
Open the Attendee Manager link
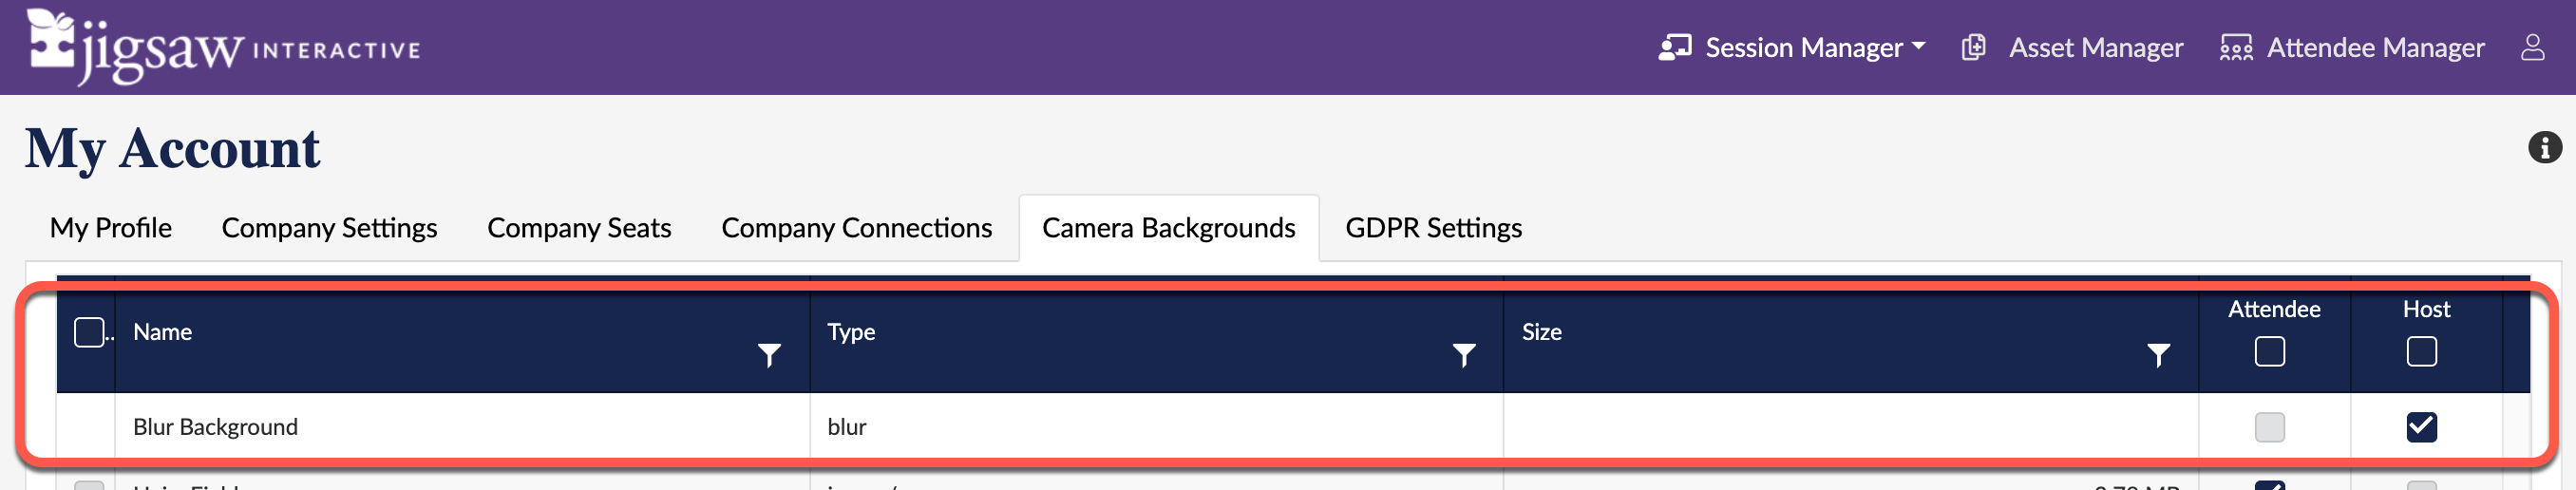(2375, 47)
